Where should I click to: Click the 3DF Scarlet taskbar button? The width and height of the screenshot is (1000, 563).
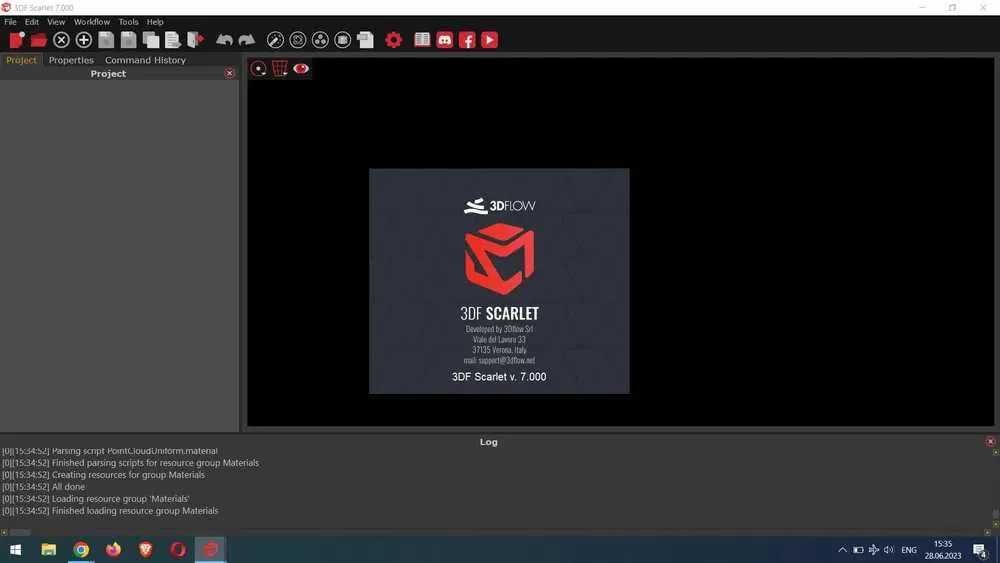(210, 550)
